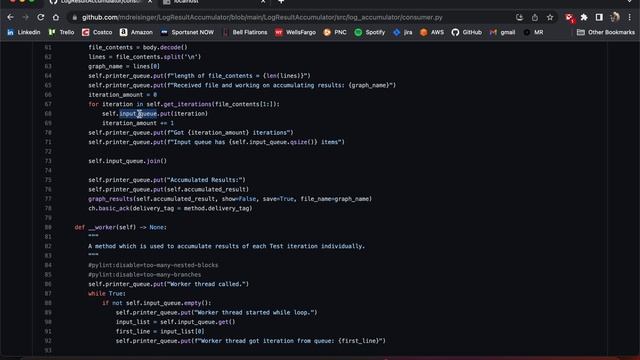Reload the GitHub page
Viewport: 640px width, 360px height.
(x=40, y=17)
